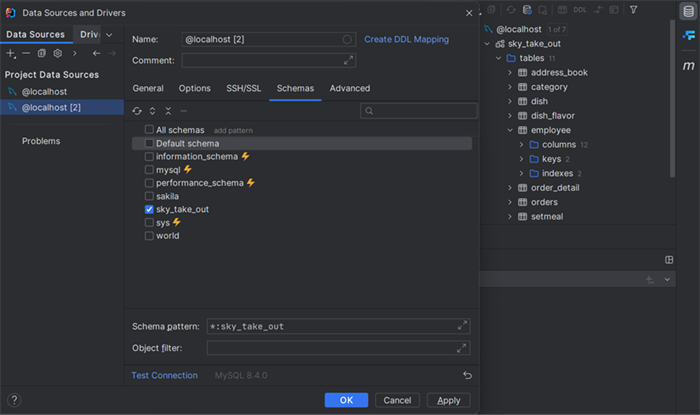Click the right chevron in data source toolbar

pos(75,54)
